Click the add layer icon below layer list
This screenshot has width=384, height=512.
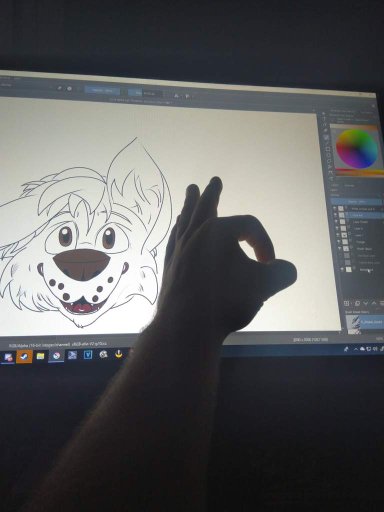(x=347, y=303)
